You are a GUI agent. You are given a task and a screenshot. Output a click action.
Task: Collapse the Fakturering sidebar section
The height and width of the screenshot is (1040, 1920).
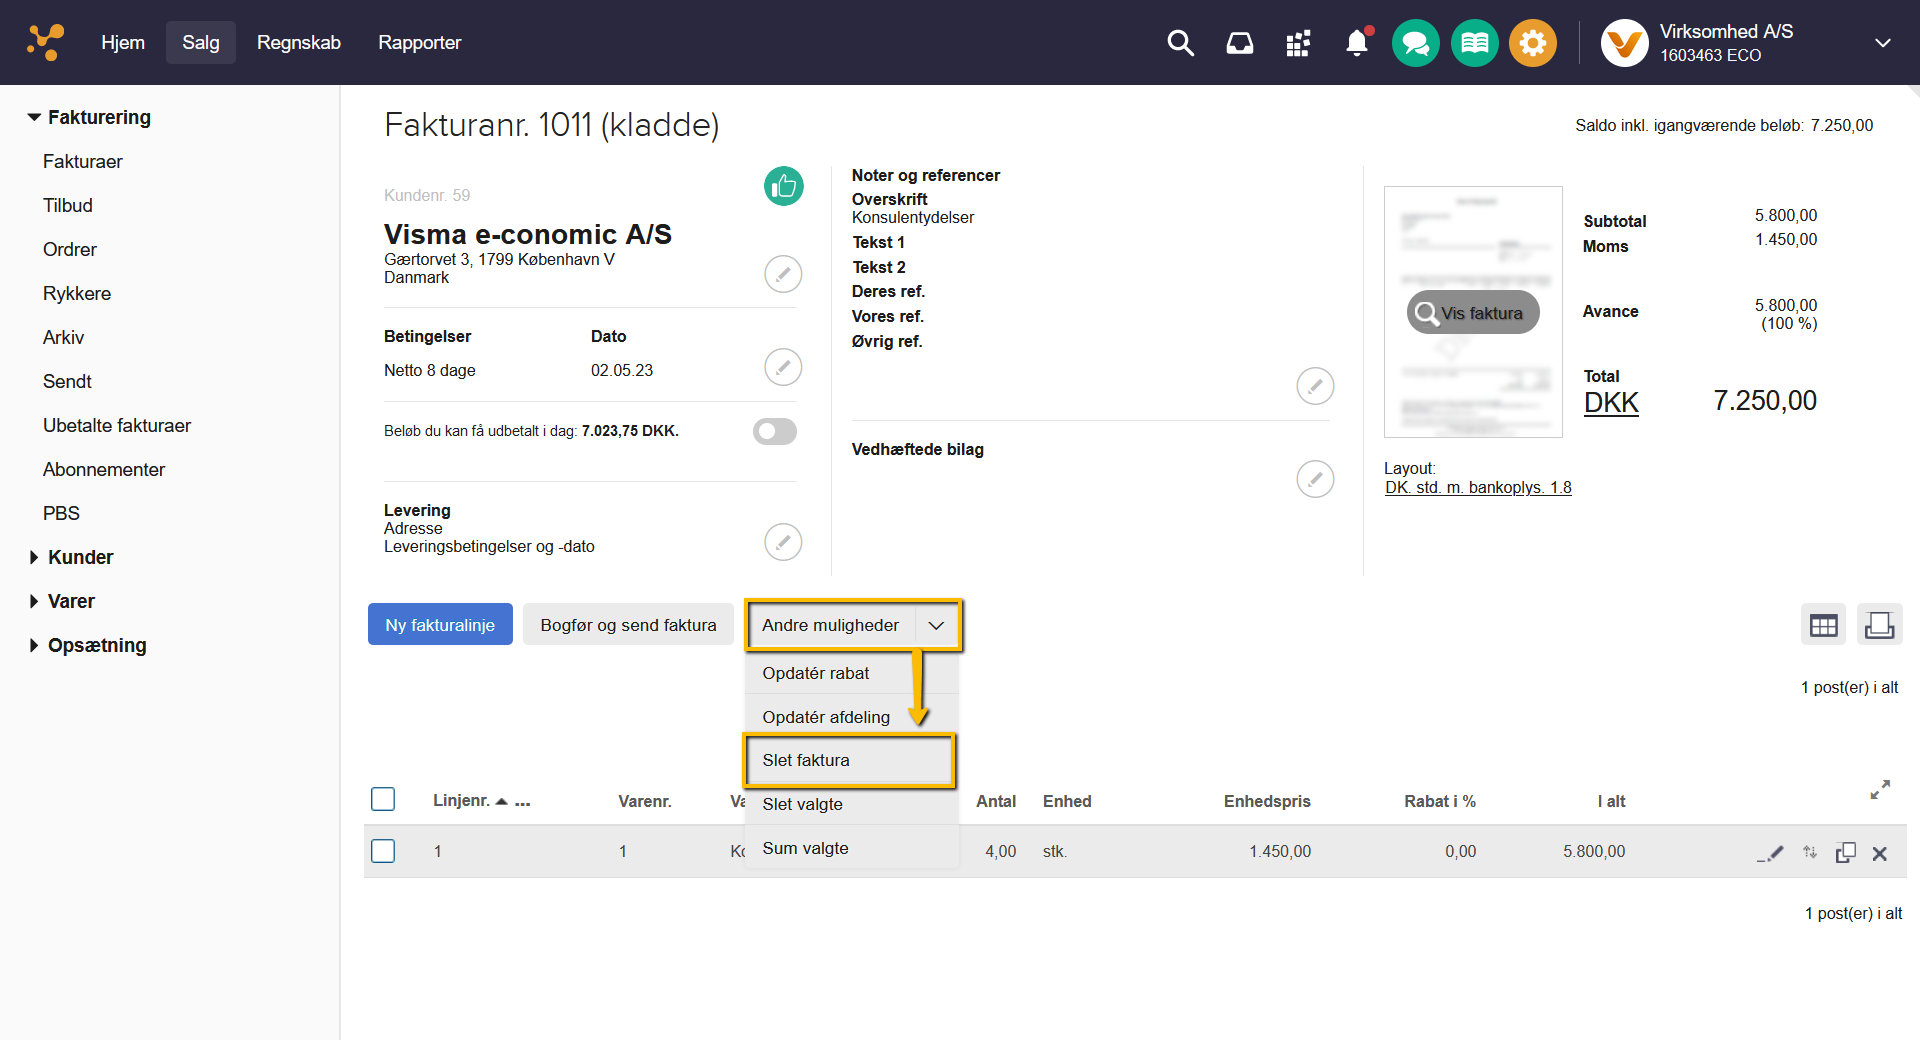point(90,117)
